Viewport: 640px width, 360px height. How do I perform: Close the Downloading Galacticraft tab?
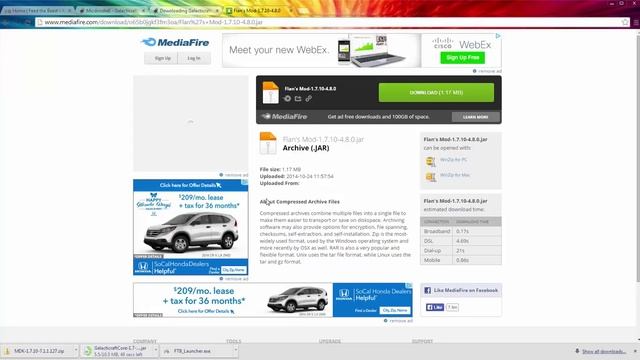[x=217, y=10]
